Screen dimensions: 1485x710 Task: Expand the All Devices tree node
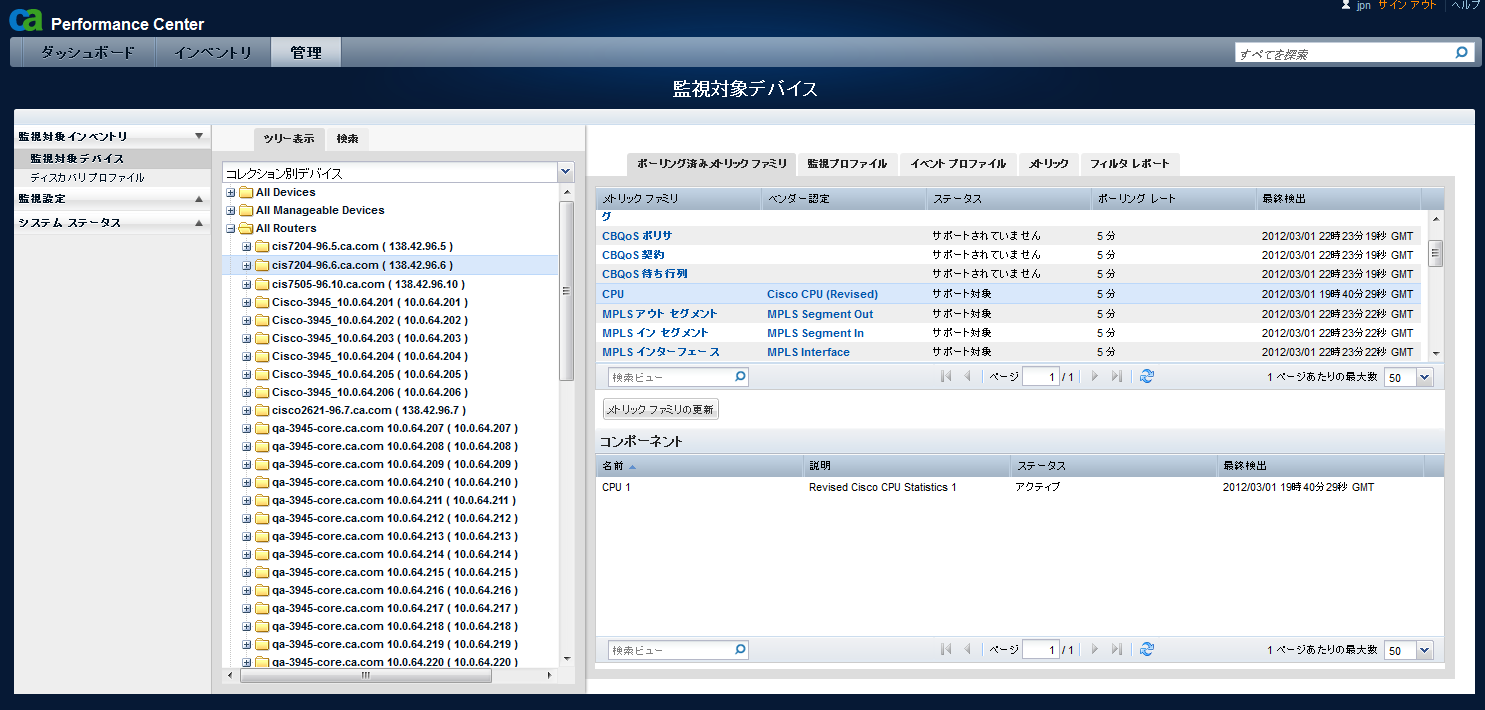coord(231,193)
